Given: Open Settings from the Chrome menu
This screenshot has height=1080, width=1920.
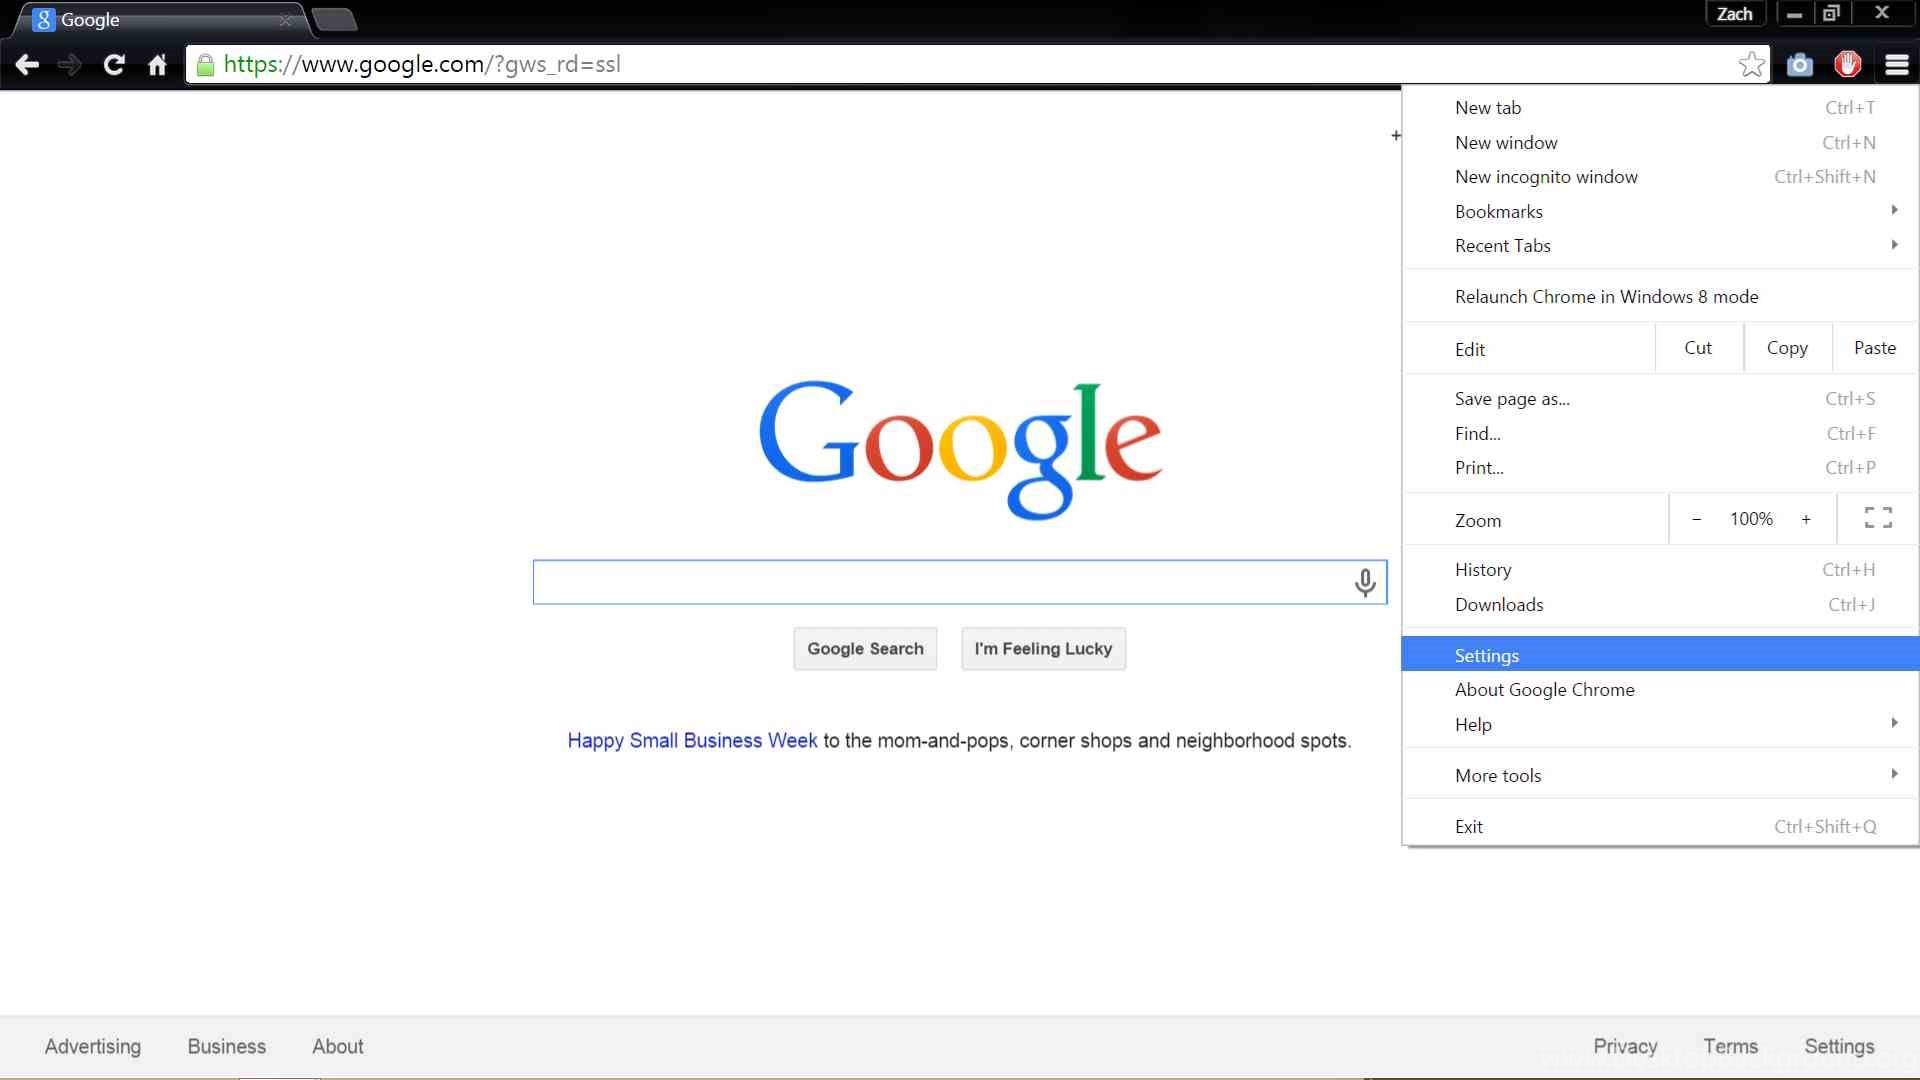Looking at the screenshot, I should click(1486, 655).
